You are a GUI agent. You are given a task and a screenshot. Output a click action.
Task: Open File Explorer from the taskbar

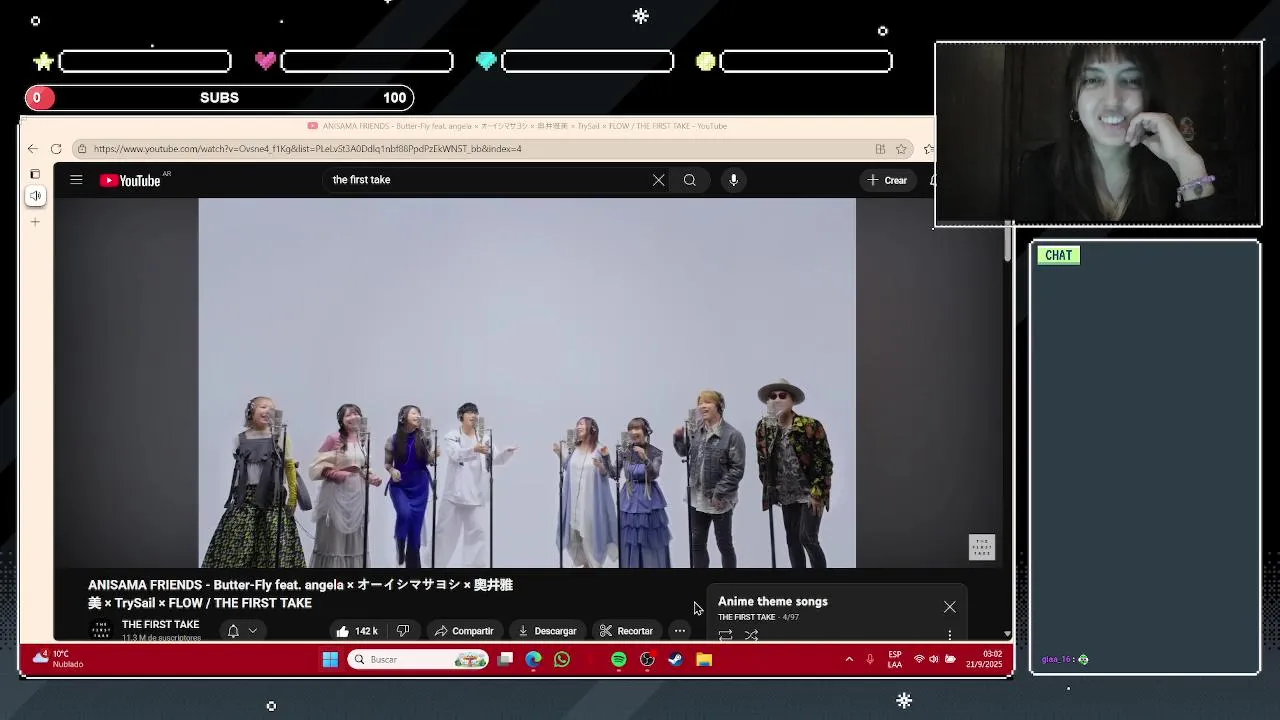(x=704, y=660)
